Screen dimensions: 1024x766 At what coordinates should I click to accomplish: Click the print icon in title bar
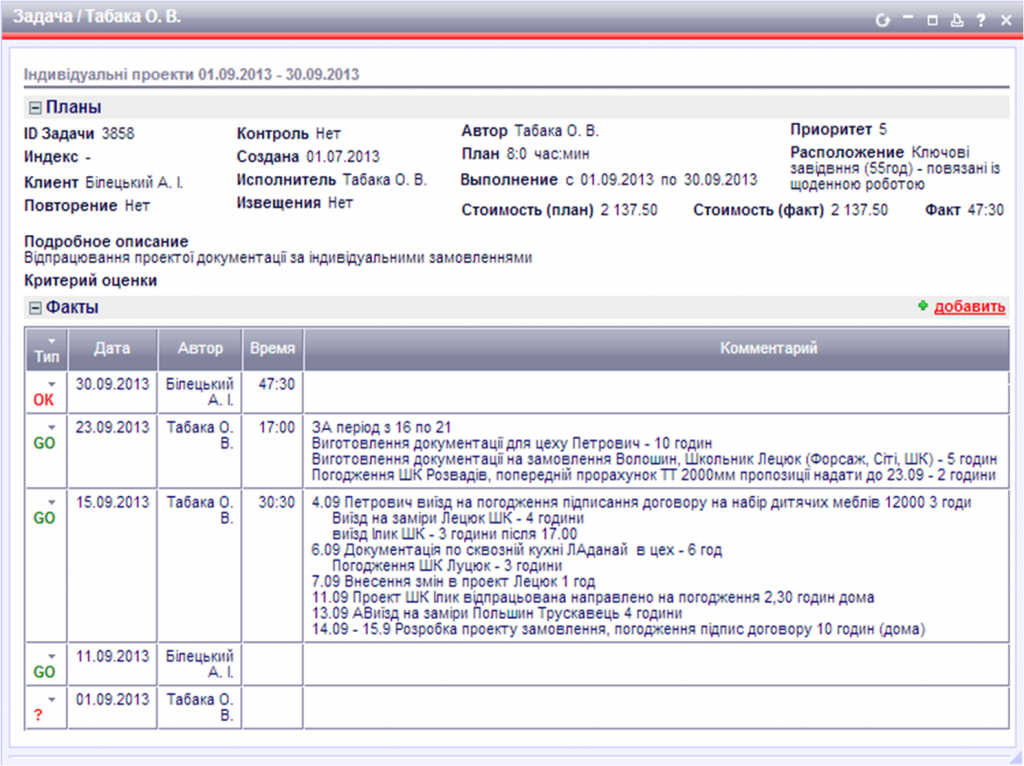pos(957,20)
